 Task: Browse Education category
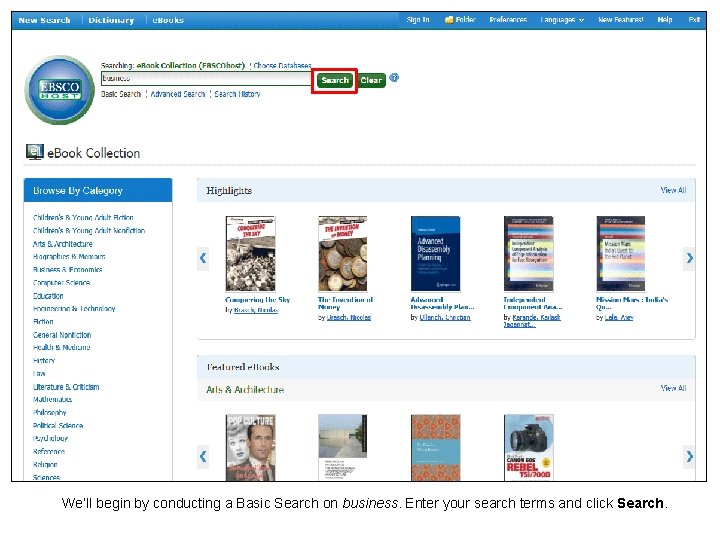48,296
